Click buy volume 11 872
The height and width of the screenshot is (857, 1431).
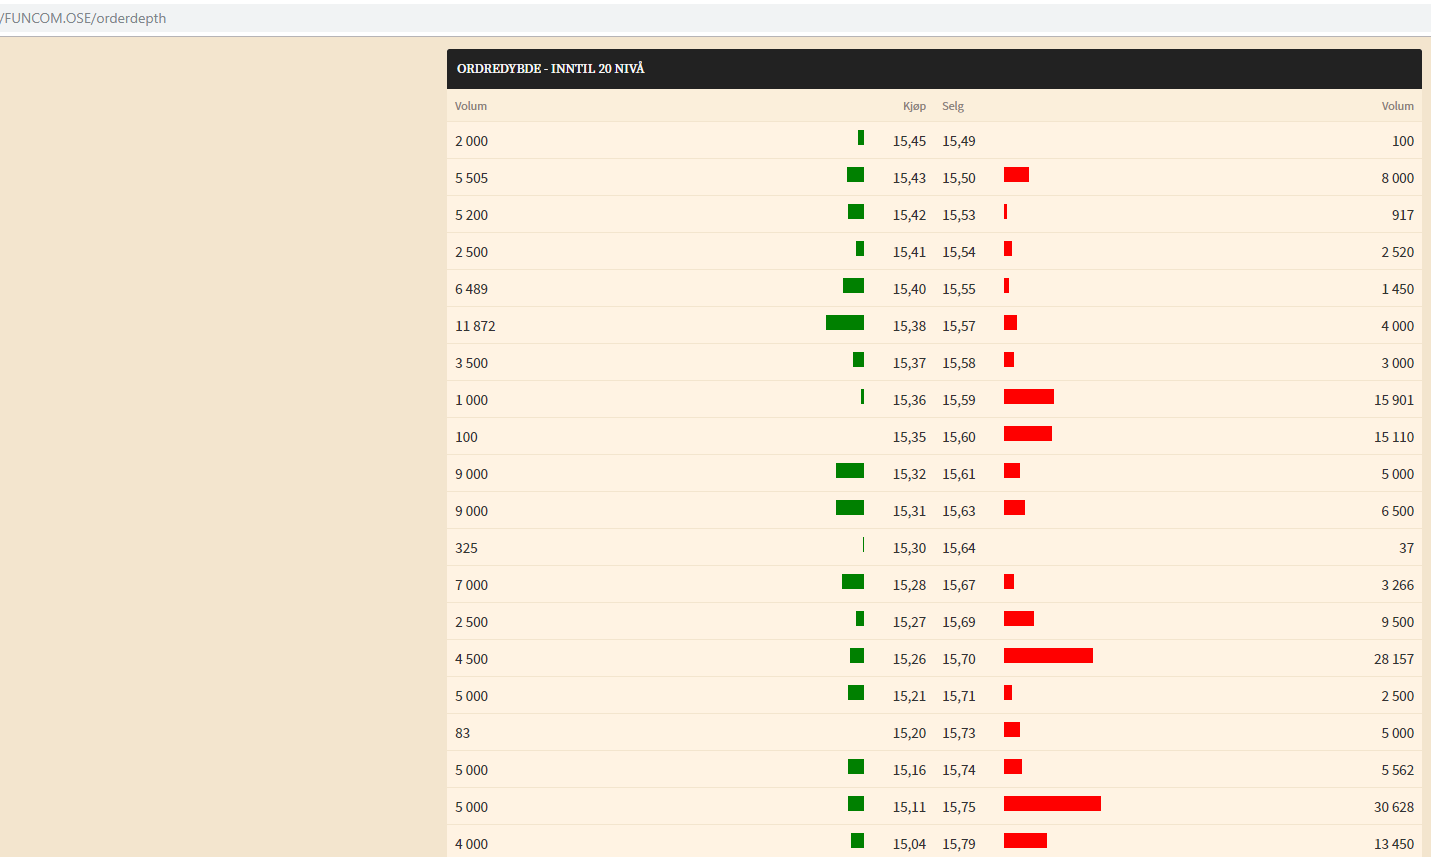click(475, 326)
